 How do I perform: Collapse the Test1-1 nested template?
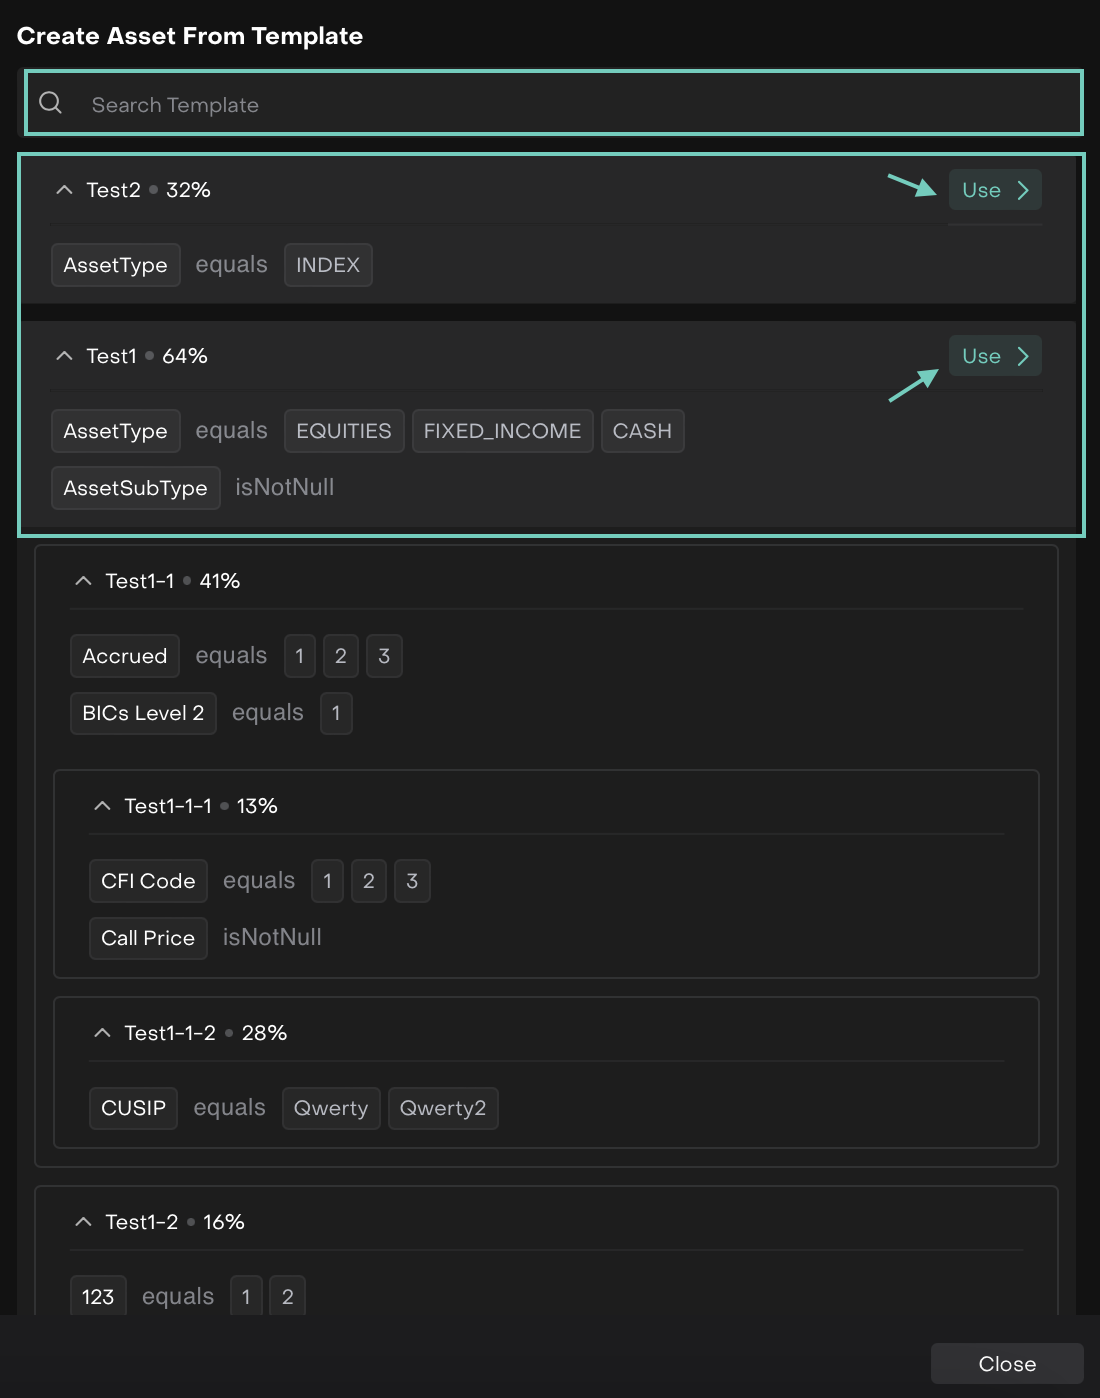pos(84,581)
